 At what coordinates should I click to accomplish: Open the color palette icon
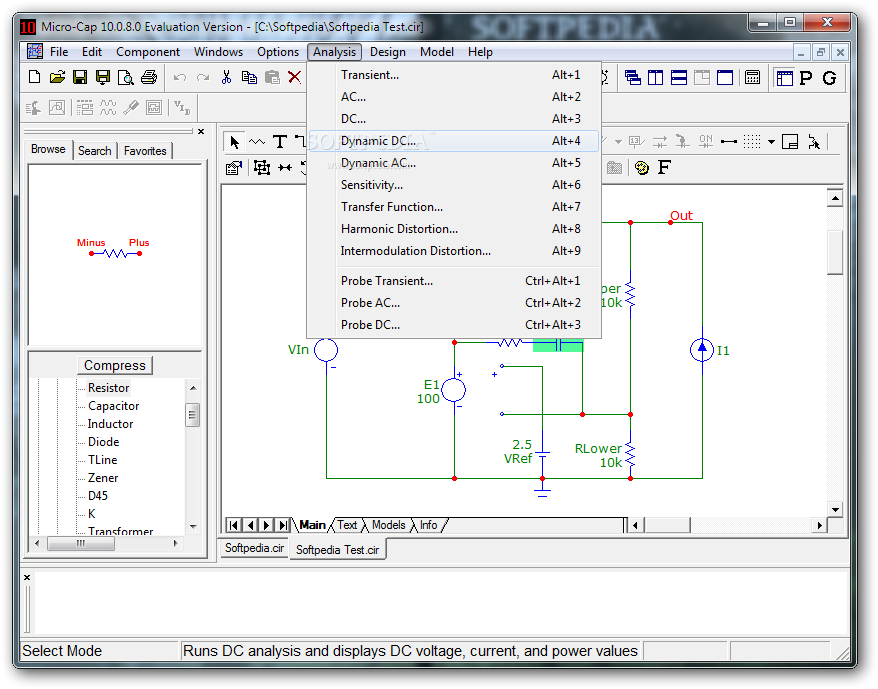click(x=642, y=167)
